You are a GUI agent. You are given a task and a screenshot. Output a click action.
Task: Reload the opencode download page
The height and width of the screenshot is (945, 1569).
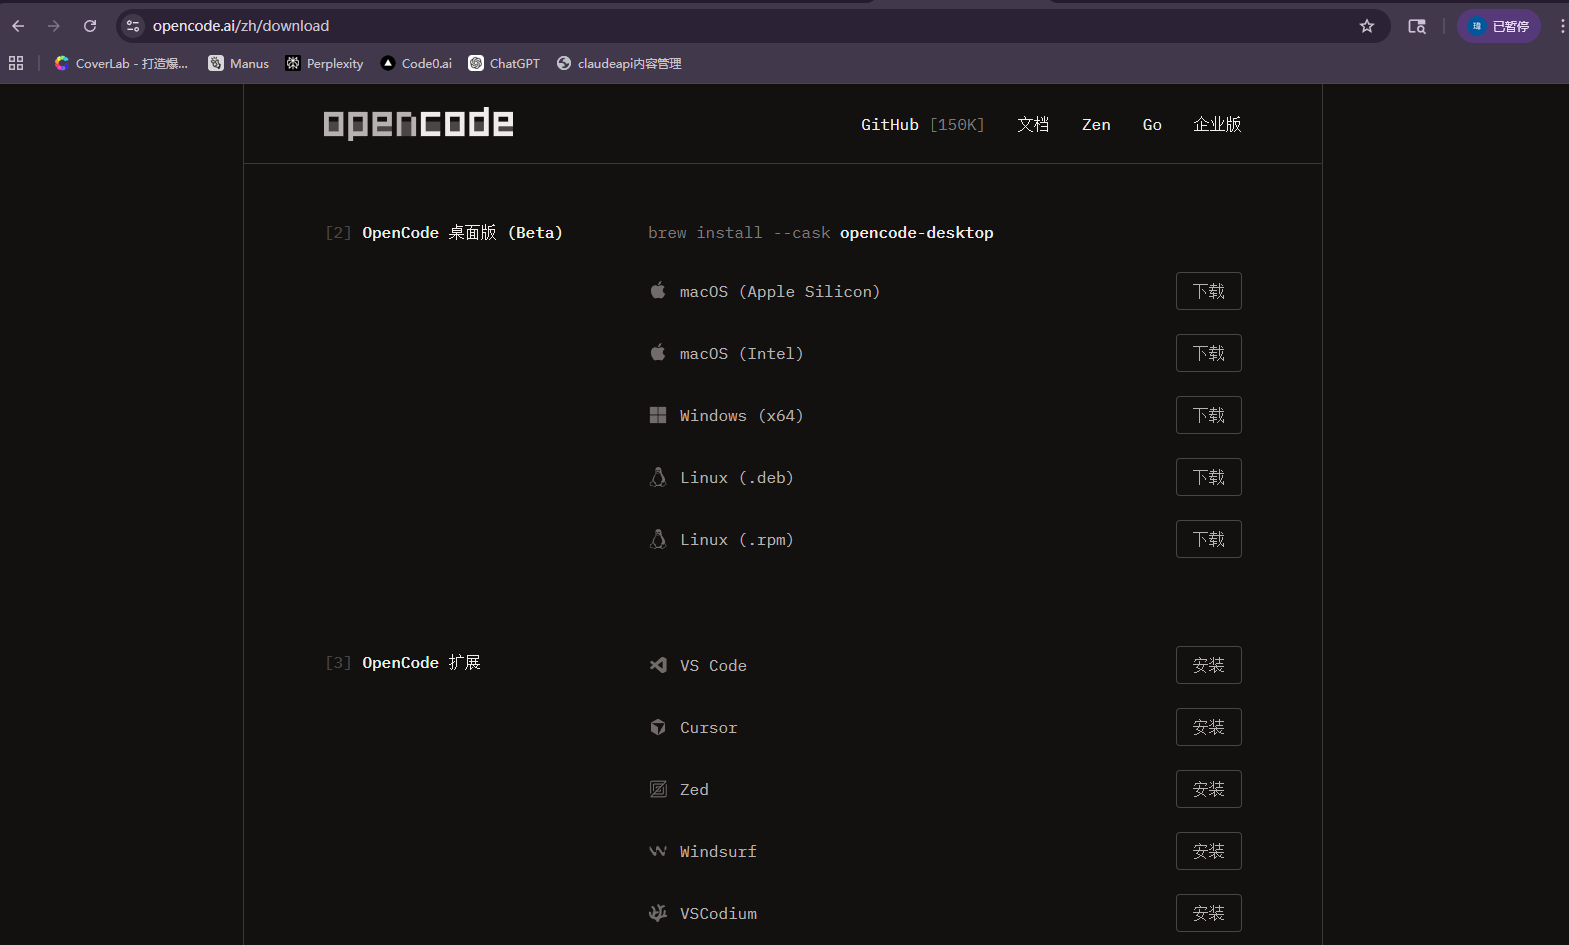coord(90,26)
